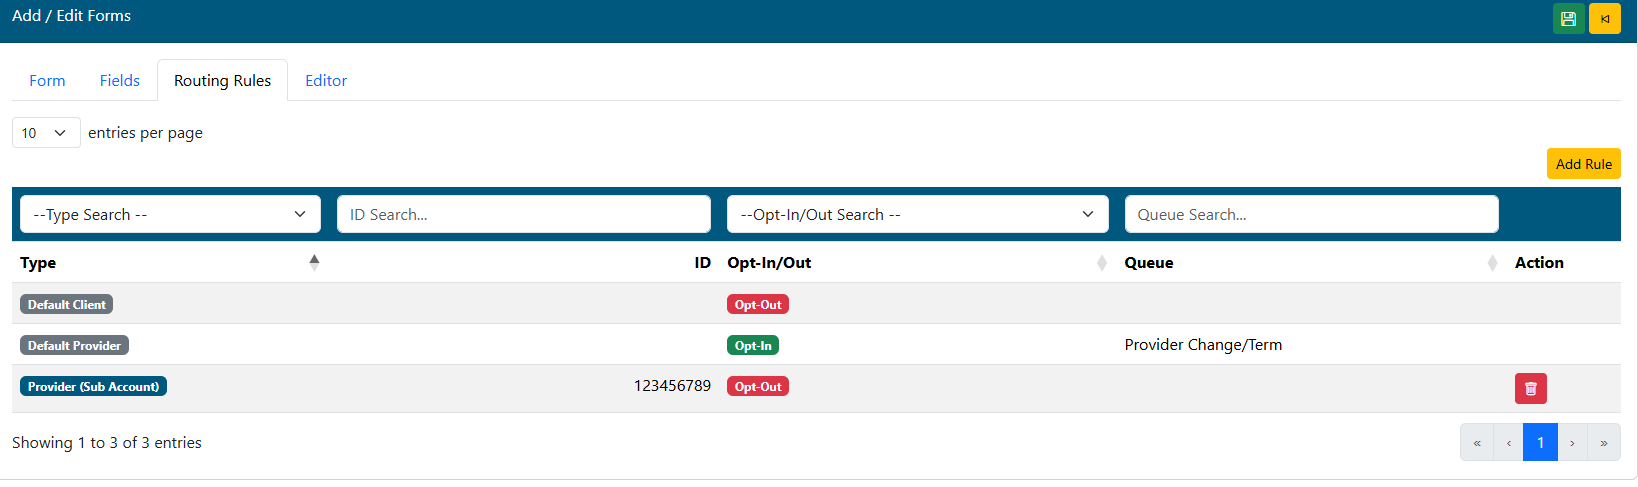
Task: Sort by Queue column arrows
Action: (x=1491, y=263)
